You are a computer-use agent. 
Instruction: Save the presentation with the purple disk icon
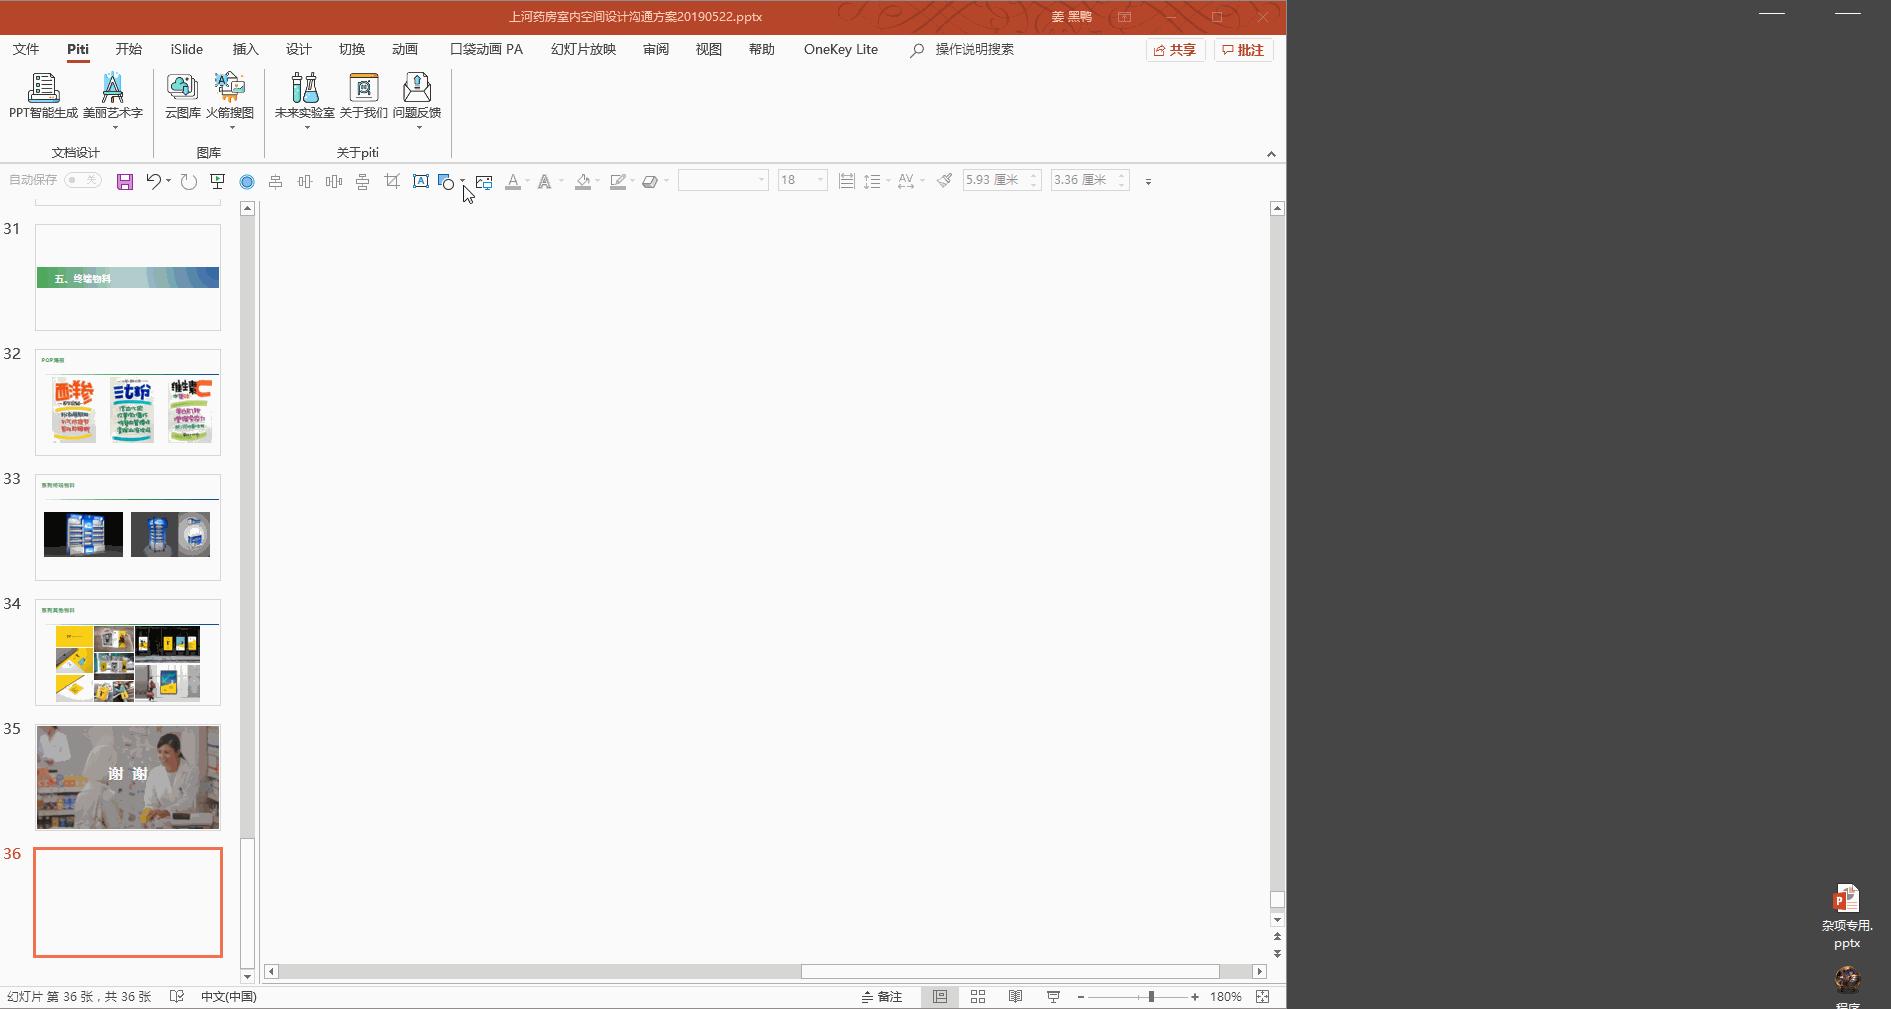125,181
